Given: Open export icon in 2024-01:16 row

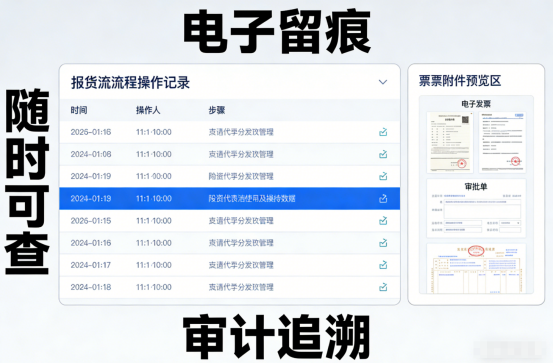Looking at the screenshot, I should coord(383,243).
